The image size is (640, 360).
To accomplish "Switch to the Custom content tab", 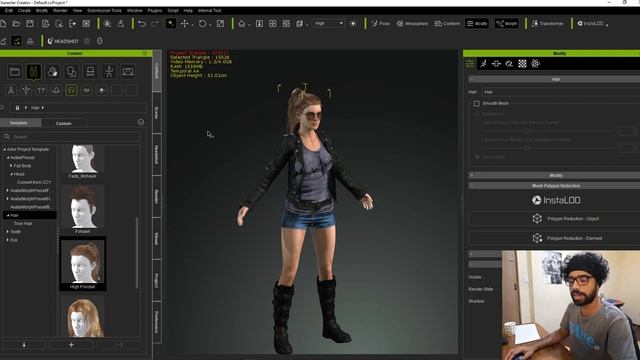I will tap(64, 123).
